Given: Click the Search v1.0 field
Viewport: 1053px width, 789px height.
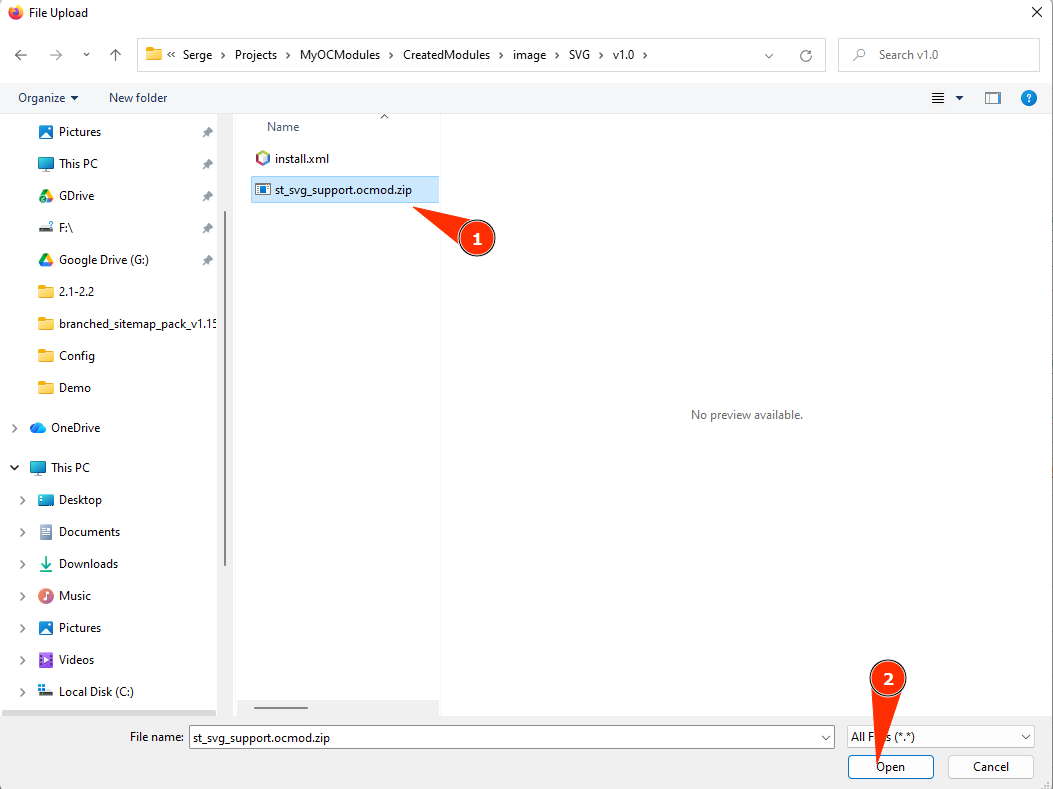Looking at the screenshot, I should click(x=938, y=55).
